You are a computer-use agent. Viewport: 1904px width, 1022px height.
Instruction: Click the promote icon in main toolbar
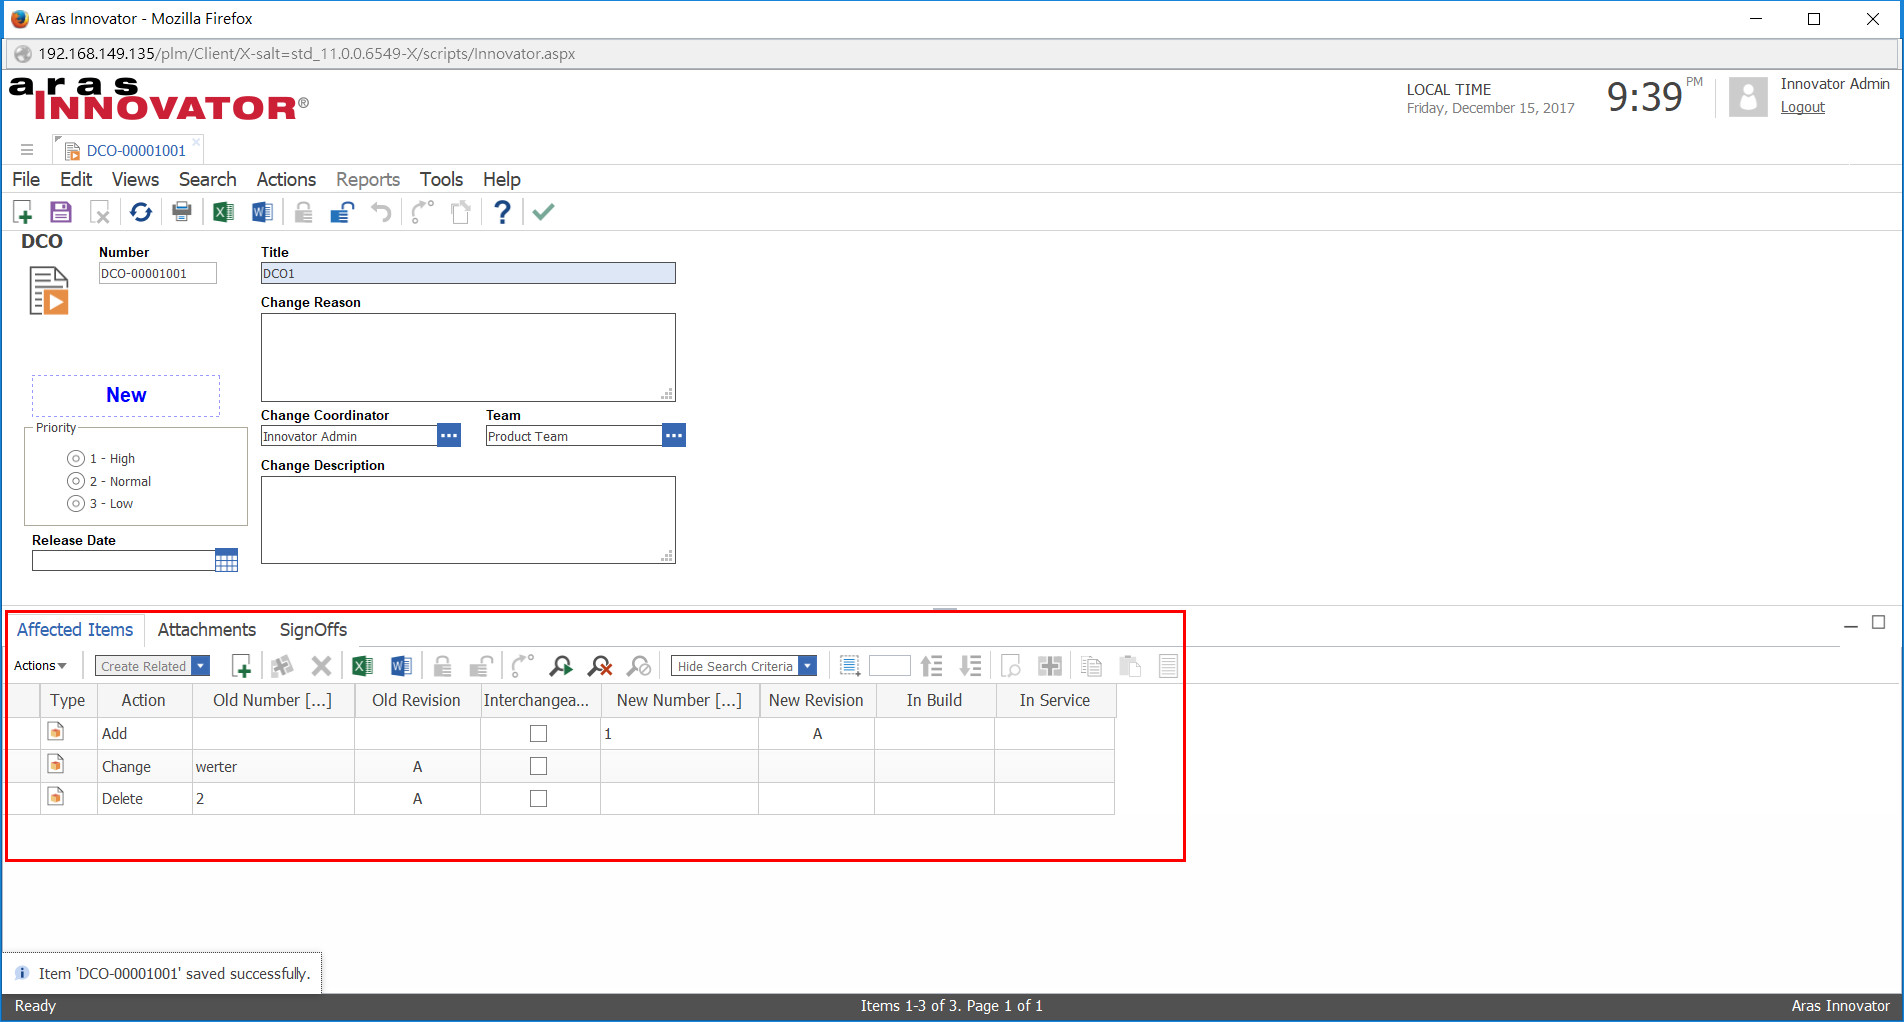[423, 212]
